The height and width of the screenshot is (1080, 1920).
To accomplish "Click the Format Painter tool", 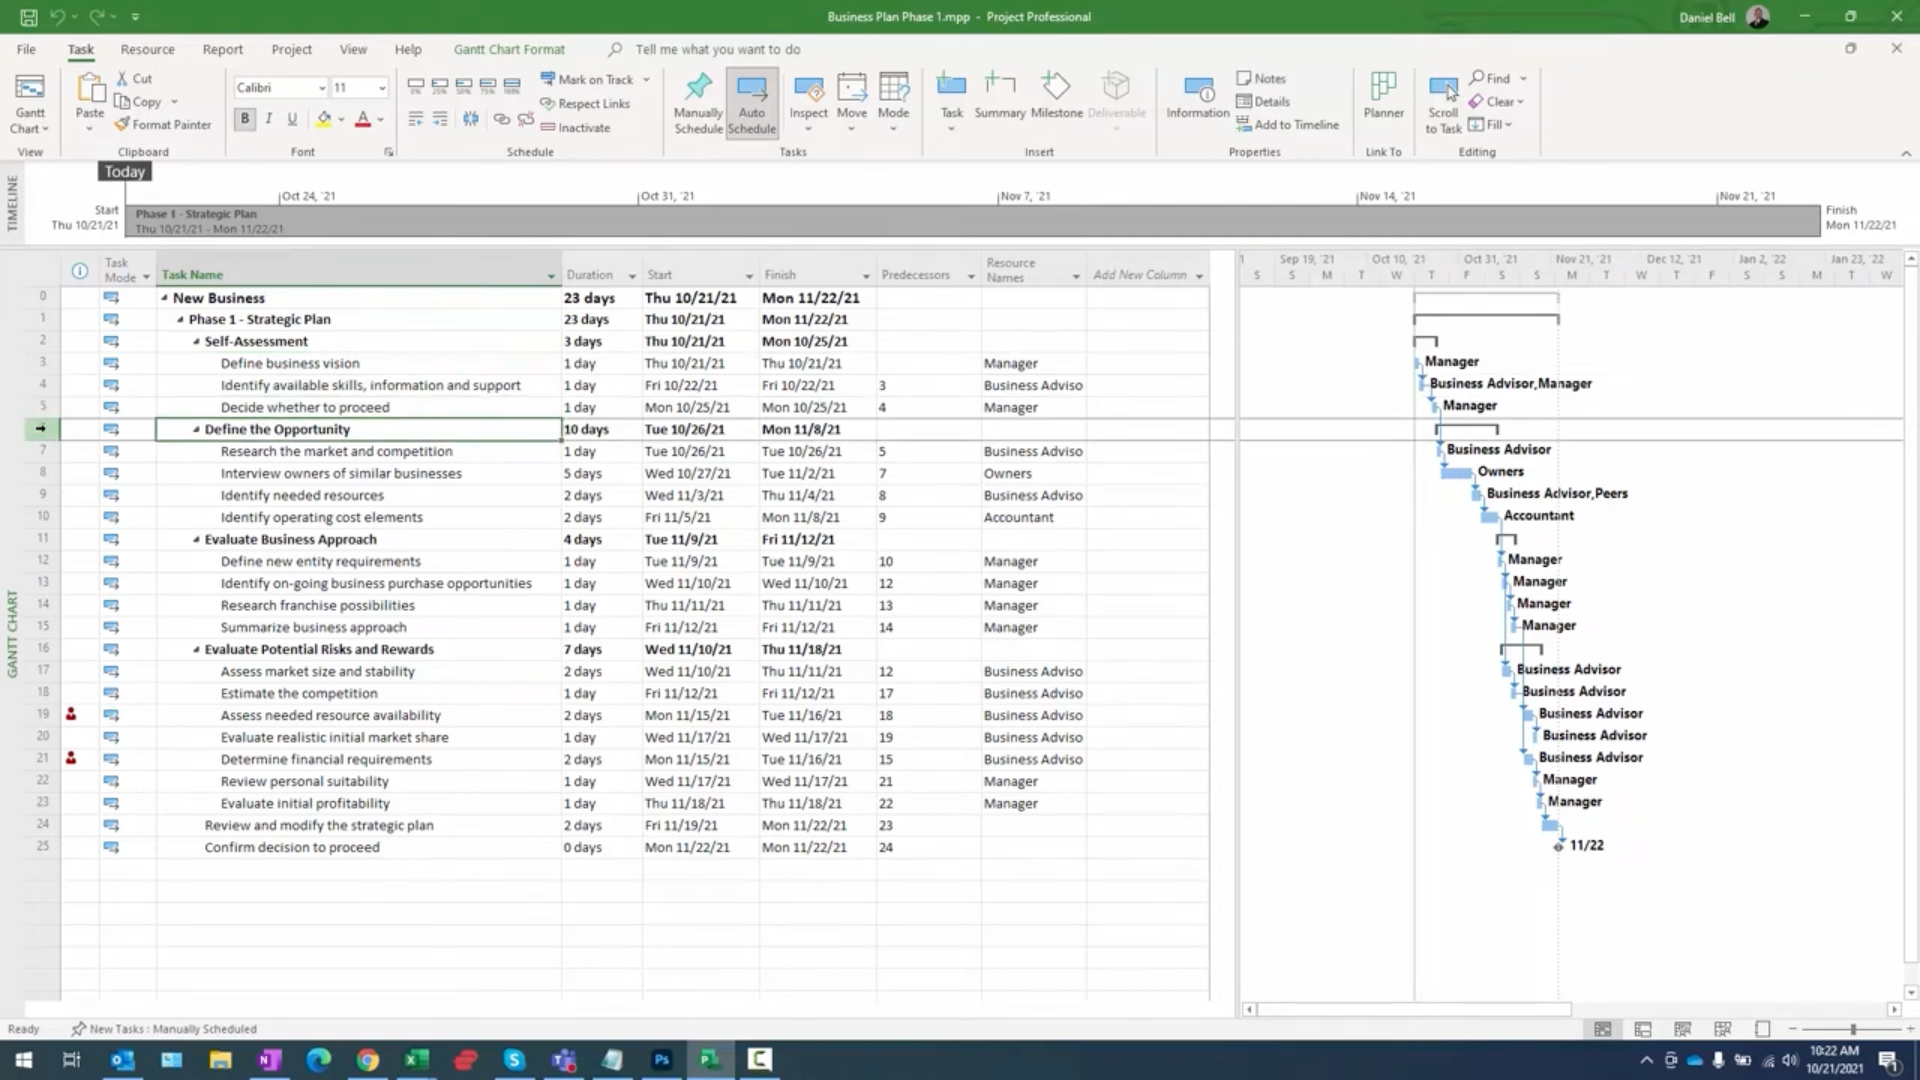I will (163, 125).
